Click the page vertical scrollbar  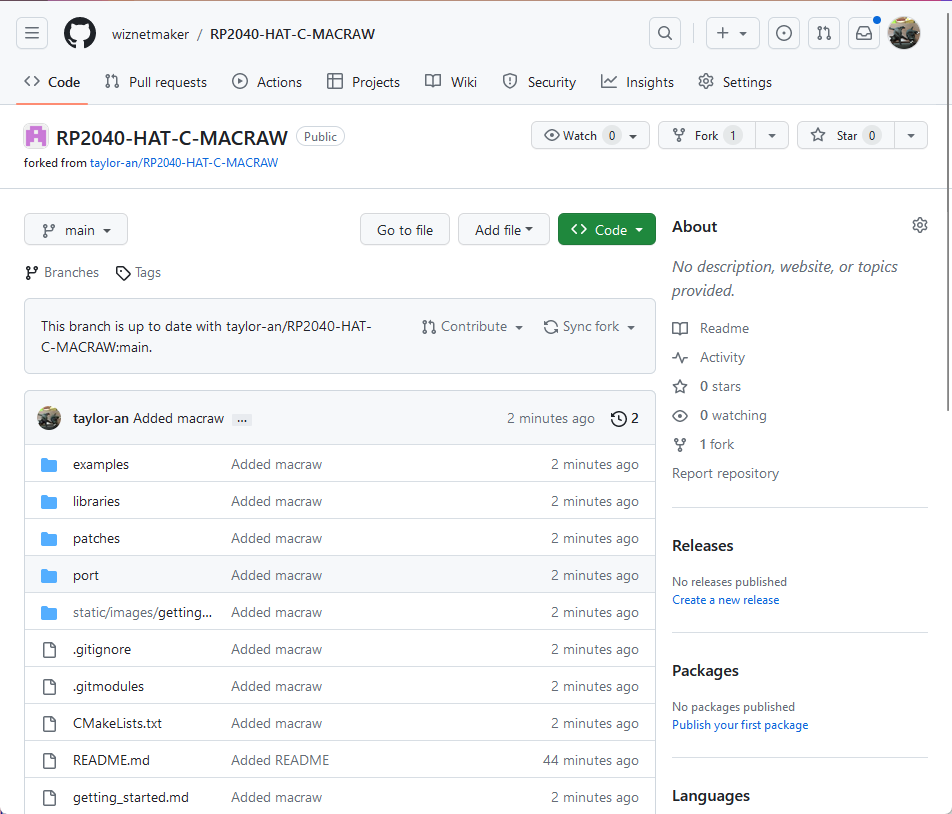tap(948, 212)
